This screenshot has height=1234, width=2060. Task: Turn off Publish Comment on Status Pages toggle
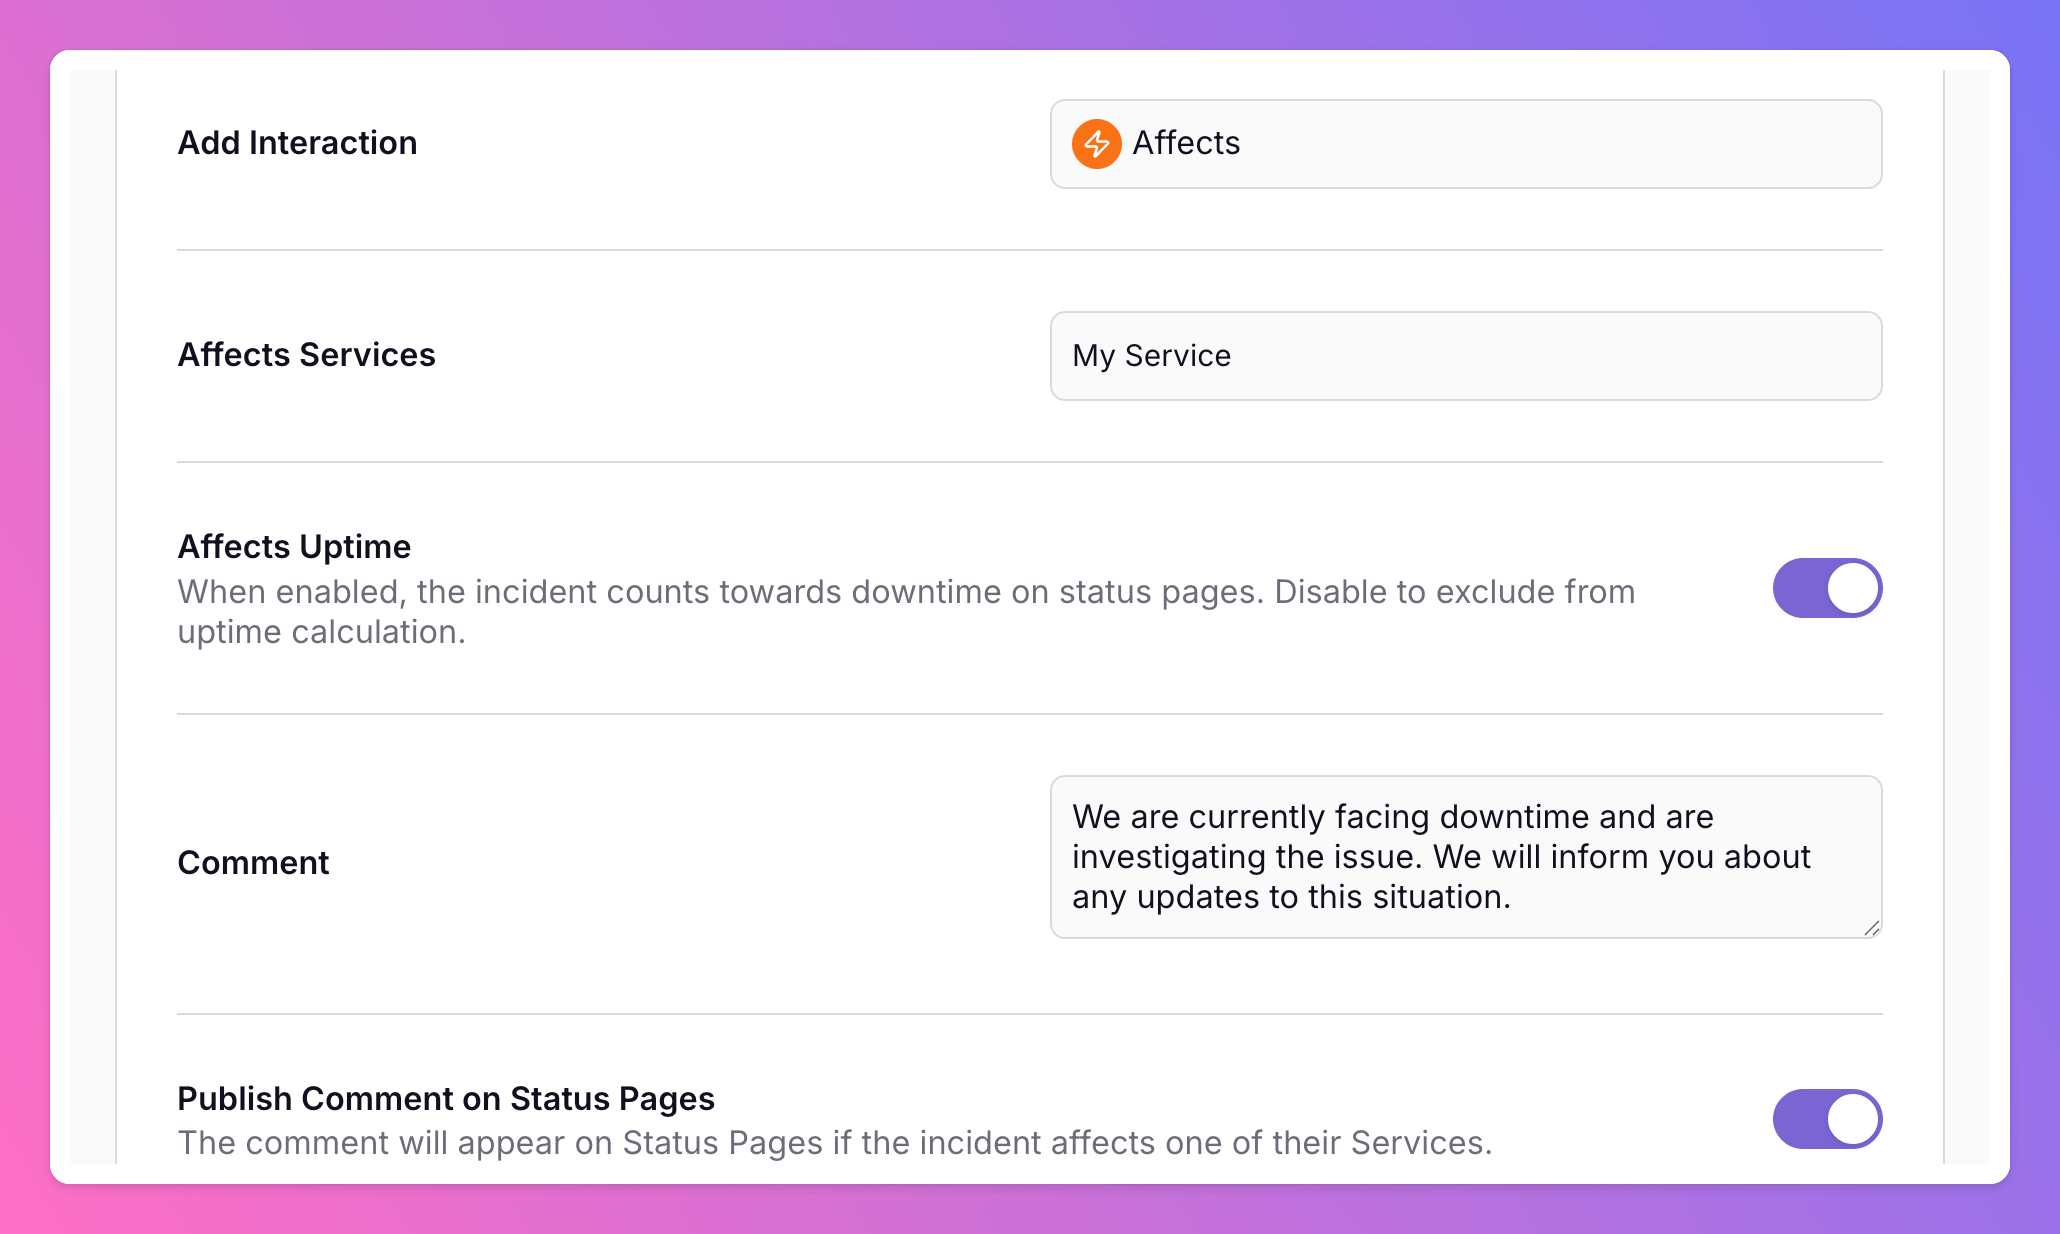[x=1827, y=1119]
